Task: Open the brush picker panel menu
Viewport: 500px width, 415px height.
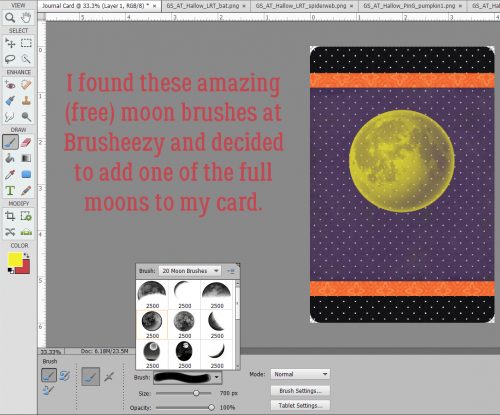Action: (x=231, y=271)
